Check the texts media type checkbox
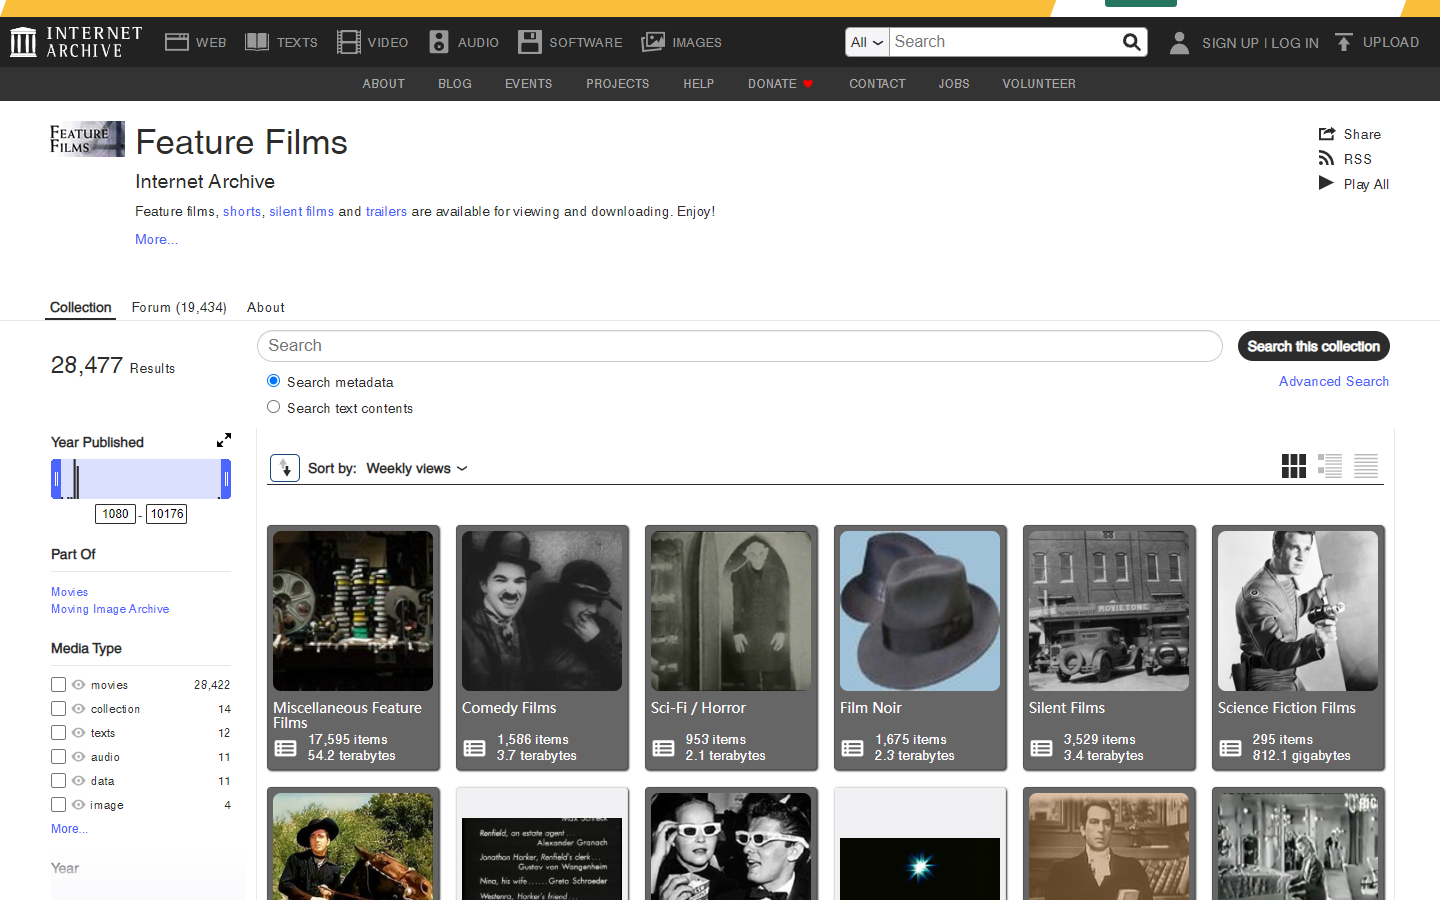Viewport: 1440px width, 900px height. pos(59,733)
